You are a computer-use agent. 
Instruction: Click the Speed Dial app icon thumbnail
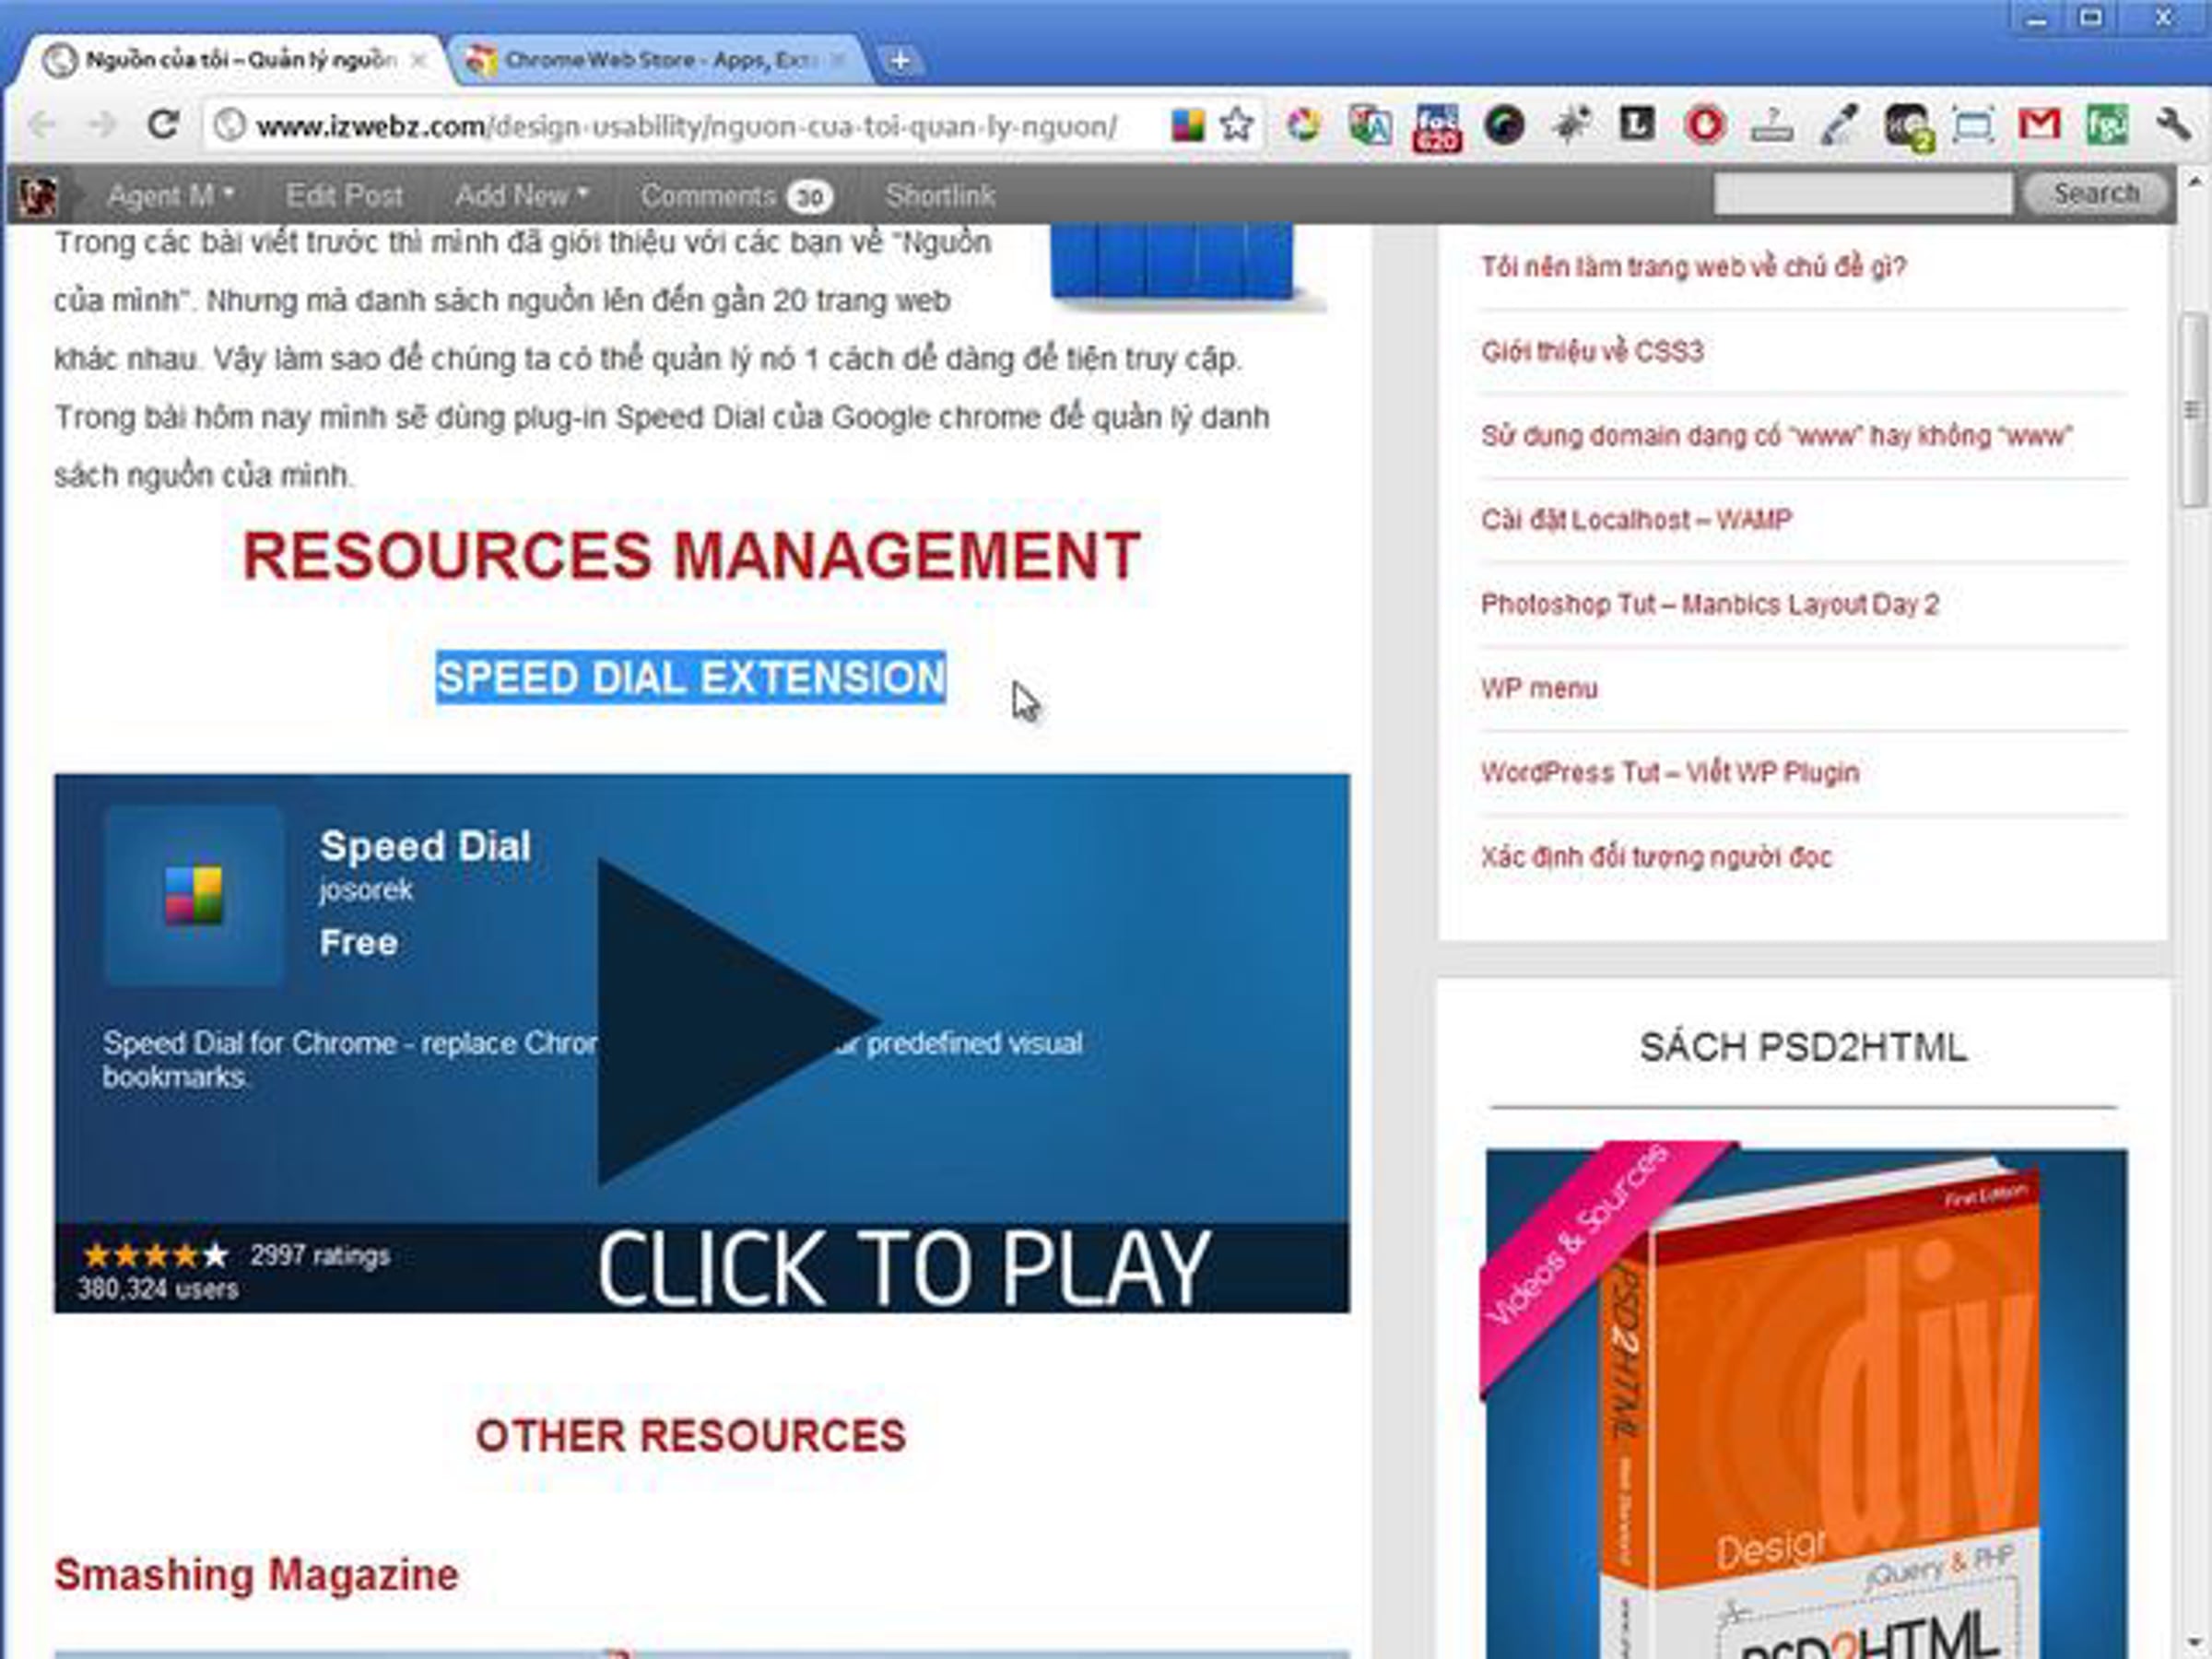pyautogui.click(x=194, y=895)
